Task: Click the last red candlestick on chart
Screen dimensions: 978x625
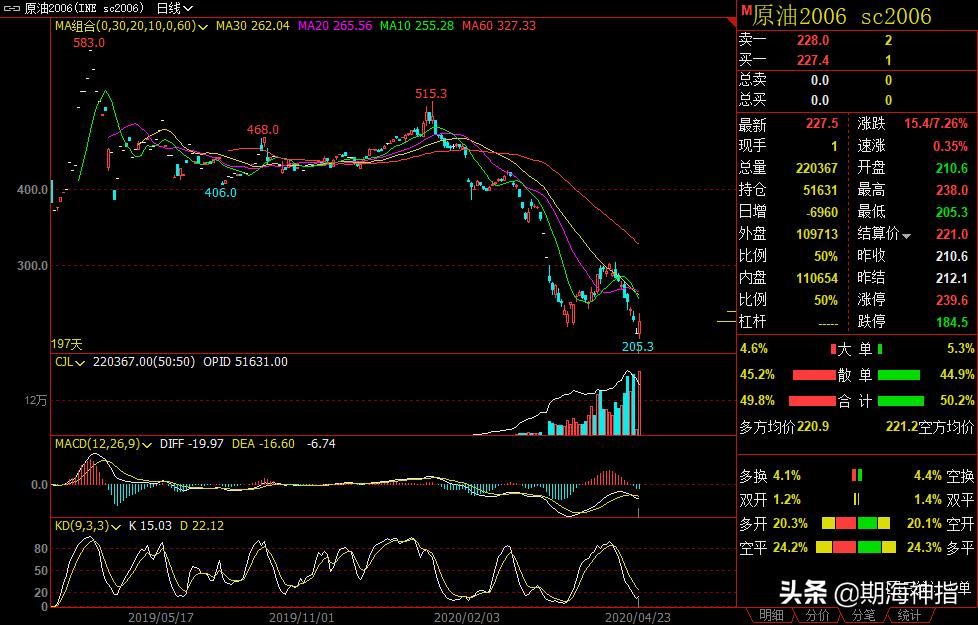Action: [639, 324]
